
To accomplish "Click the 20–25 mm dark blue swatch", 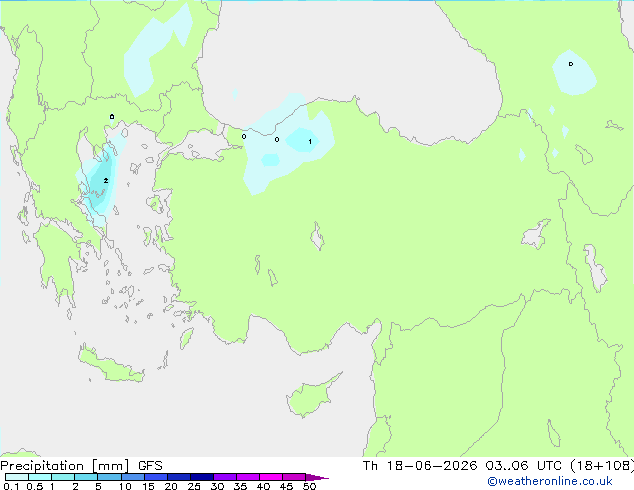I will tap(178, 477).
